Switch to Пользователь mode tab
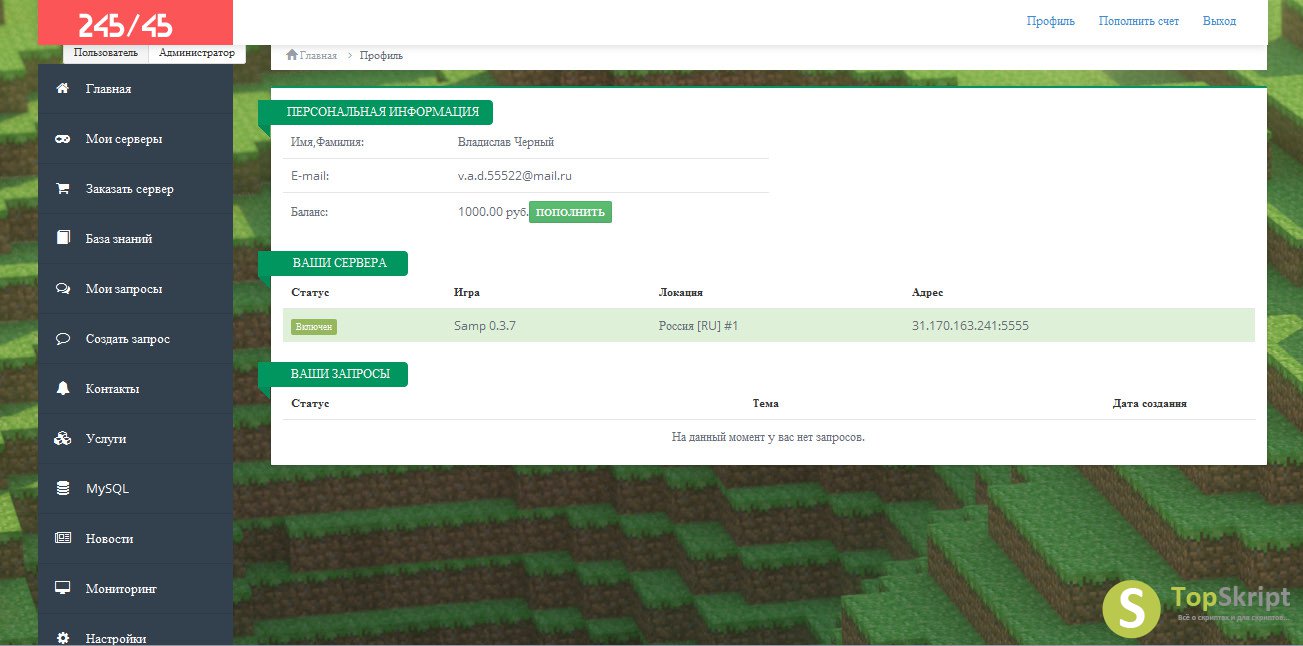Screen dimensions: 1303x646 [105, 53]
